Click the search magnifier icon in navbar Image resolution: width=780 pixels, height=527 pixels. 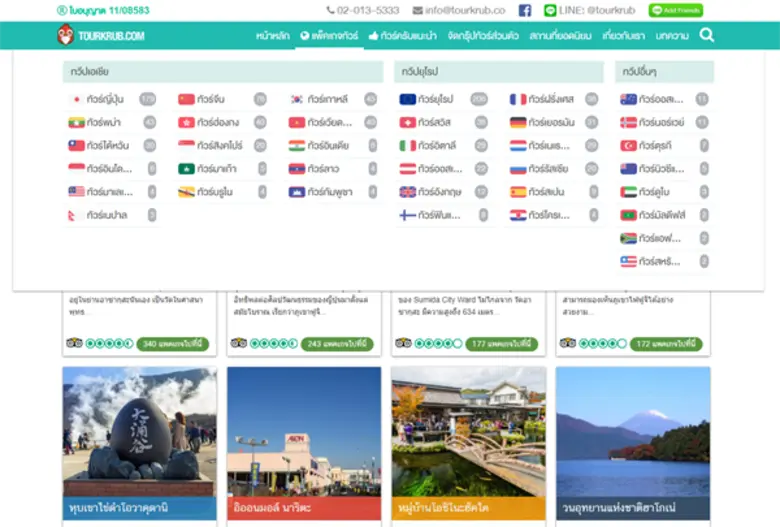(706, 36)
